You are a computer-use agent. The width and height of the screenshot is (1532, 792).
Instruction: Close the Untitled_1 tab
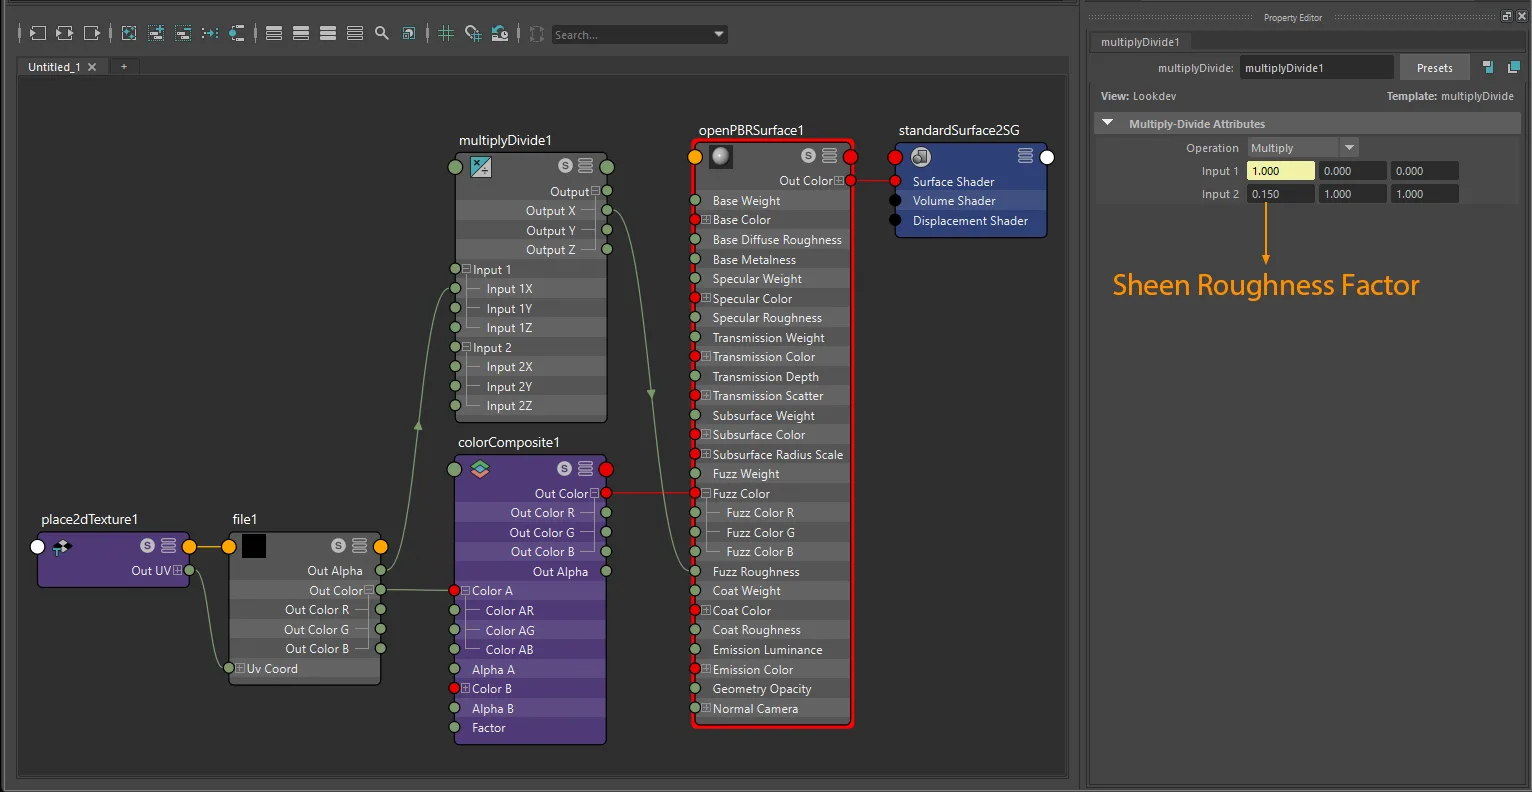tap(92, 67)
